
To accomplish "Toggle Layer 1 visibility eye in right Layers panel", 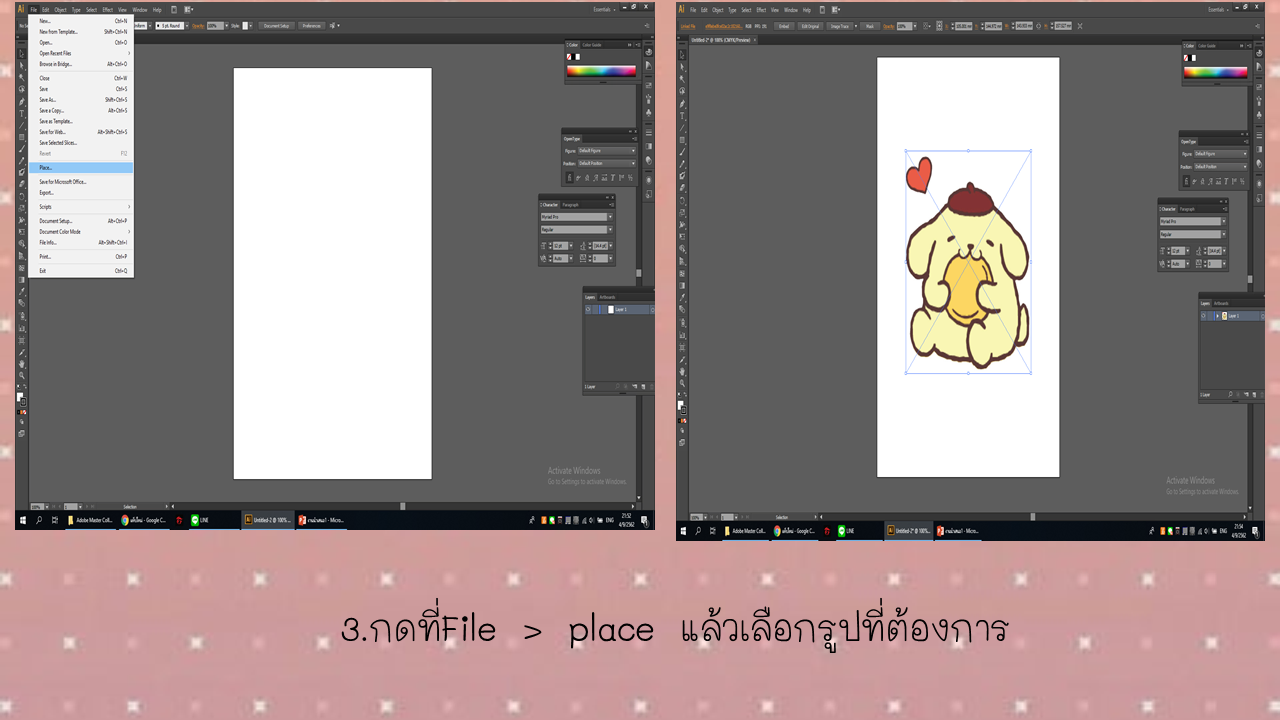I will [x=1205, y=316].
